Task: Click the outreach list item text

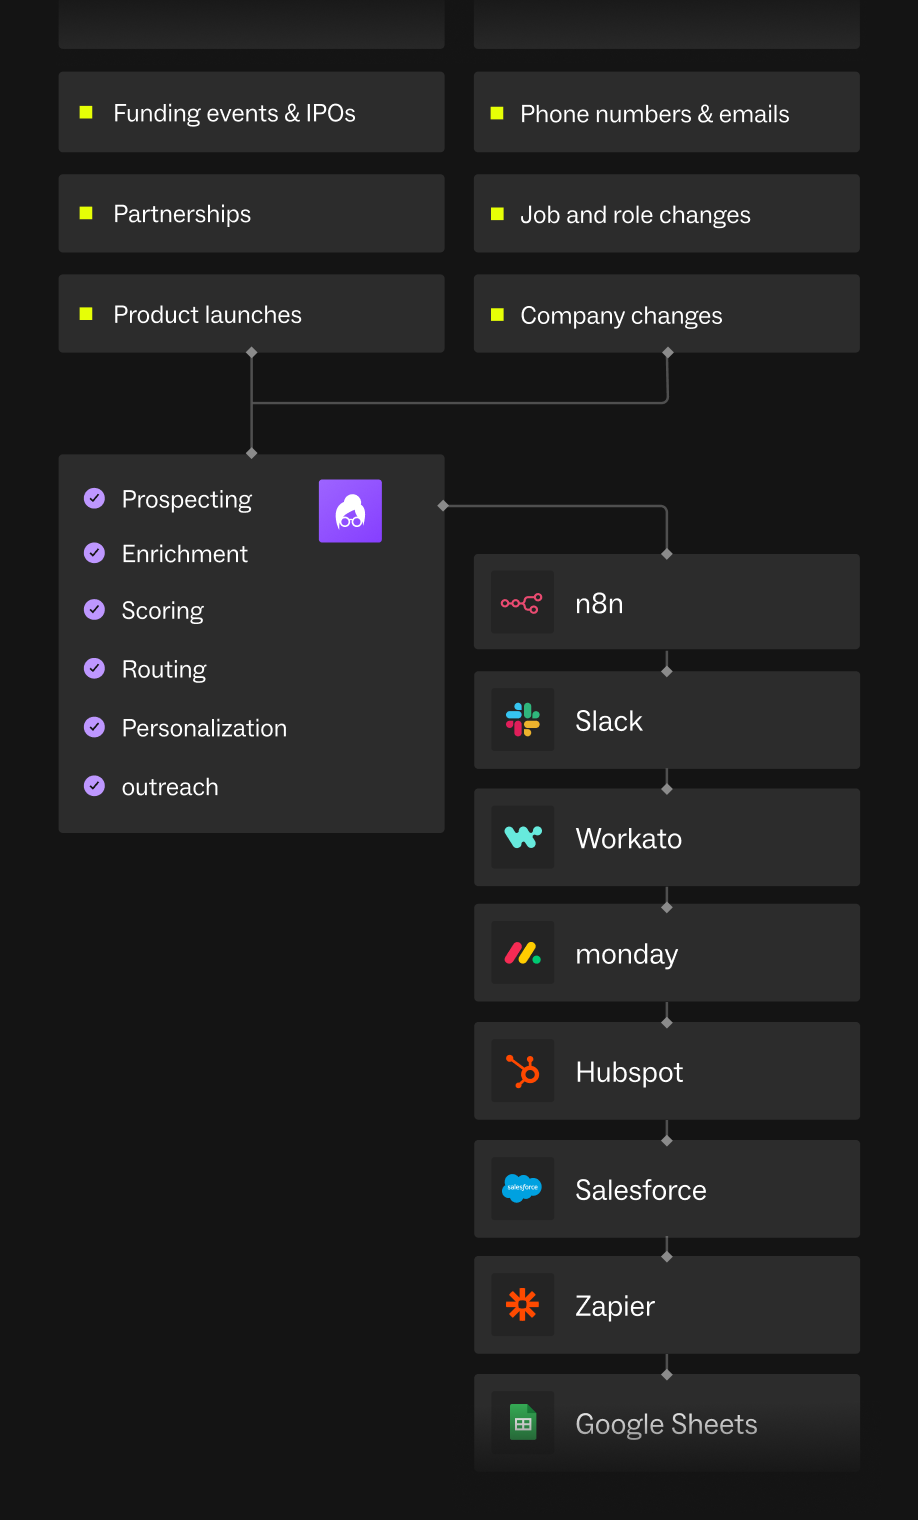Action: point(170,787)
